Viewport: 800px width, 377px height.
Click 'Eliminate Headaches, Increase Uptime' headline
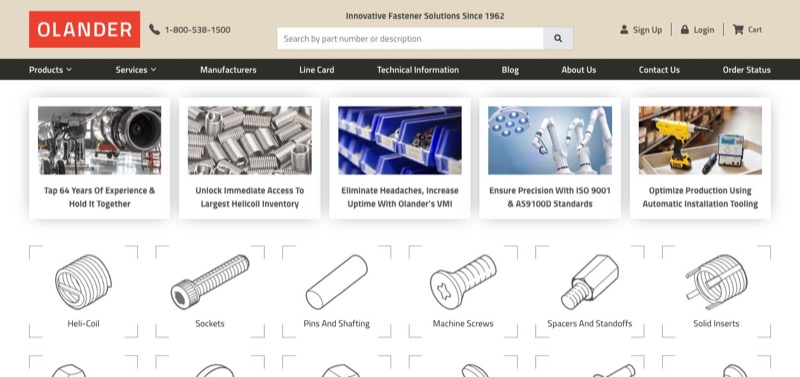point(399,197)
